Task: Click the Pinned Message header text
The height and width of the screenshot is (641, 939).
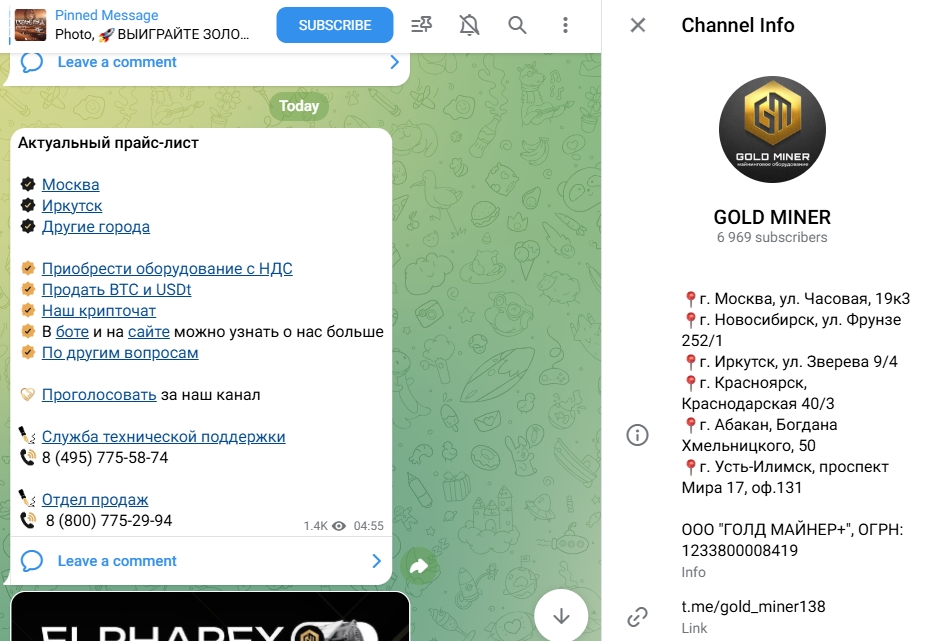Action: [x=107, y=15]
